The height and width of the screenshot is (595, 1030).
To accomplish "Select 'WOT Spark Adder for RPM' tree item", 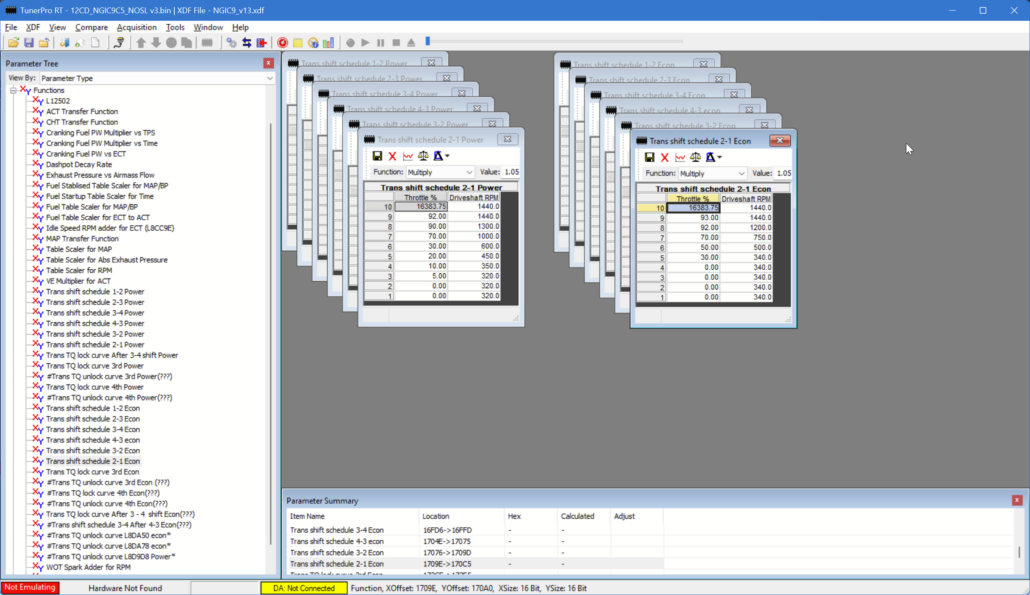I will click(x=88, y=567).
